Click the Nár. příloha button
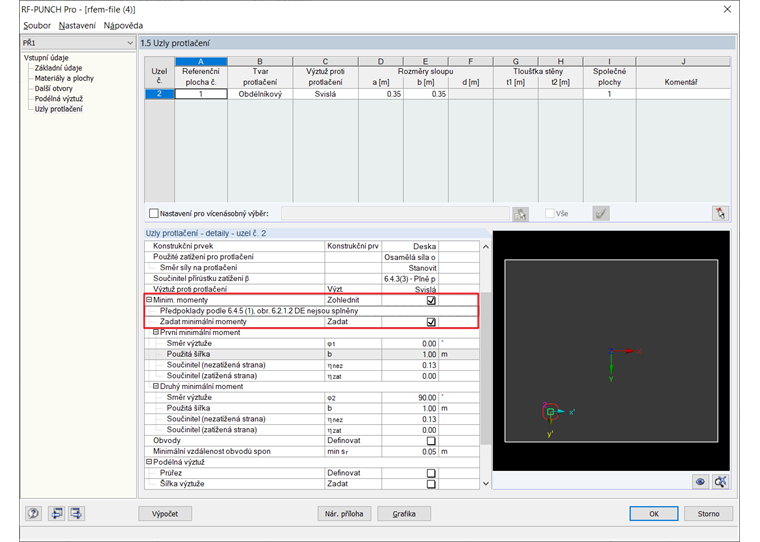This screenshot has height=542, width=760. pyautogui.click(x=344, y=513)
